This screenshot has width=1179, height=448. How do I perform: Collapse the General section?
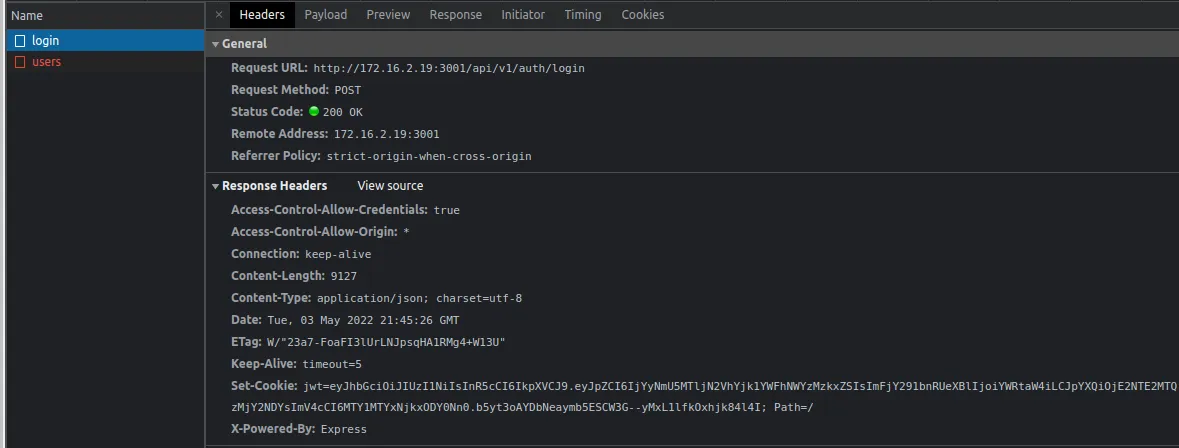coord(215,44)
